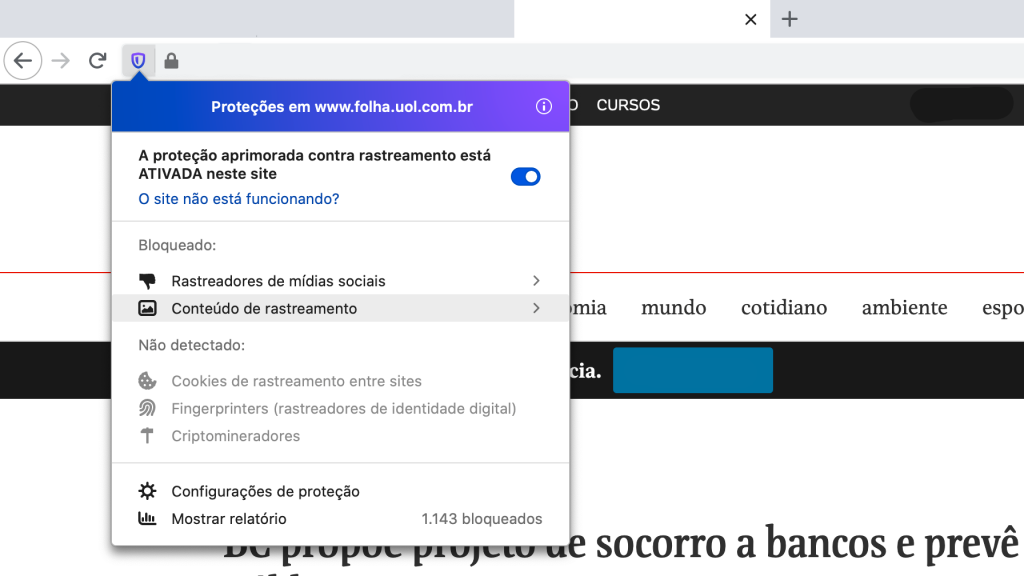Image resolution: width=1024 pixels, height=576 pixels.
Task: Go to the mundo section
Action: coord(673,308)
